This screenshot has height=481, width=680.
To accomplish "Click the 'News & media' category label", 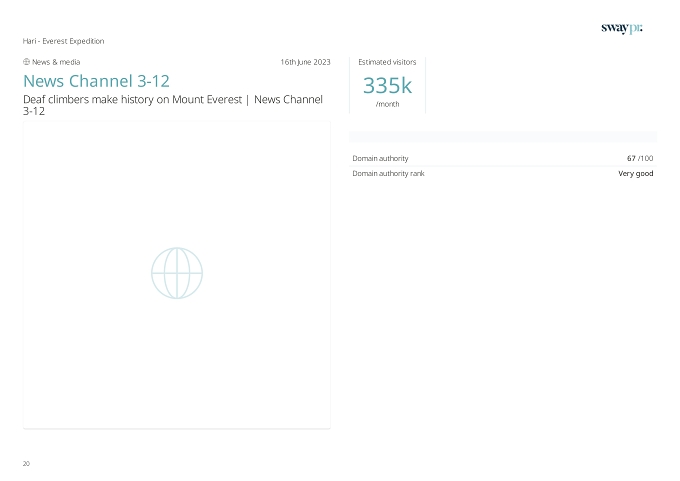I will click(56, 62).
